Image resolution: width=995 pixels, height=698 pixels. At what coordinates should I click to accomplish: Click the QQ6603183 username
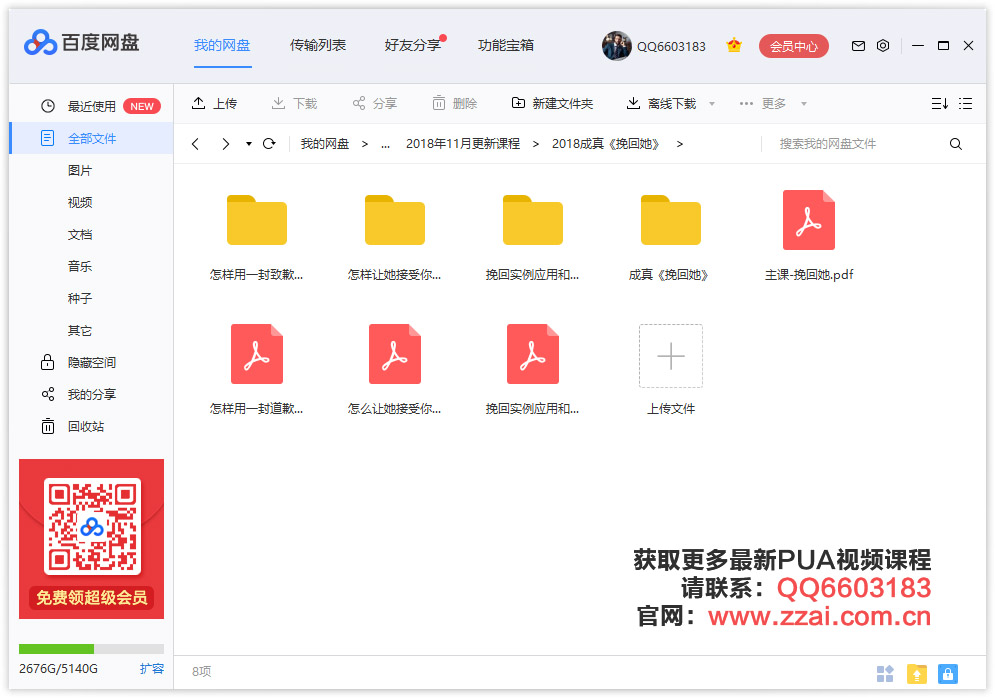(671, 47)
